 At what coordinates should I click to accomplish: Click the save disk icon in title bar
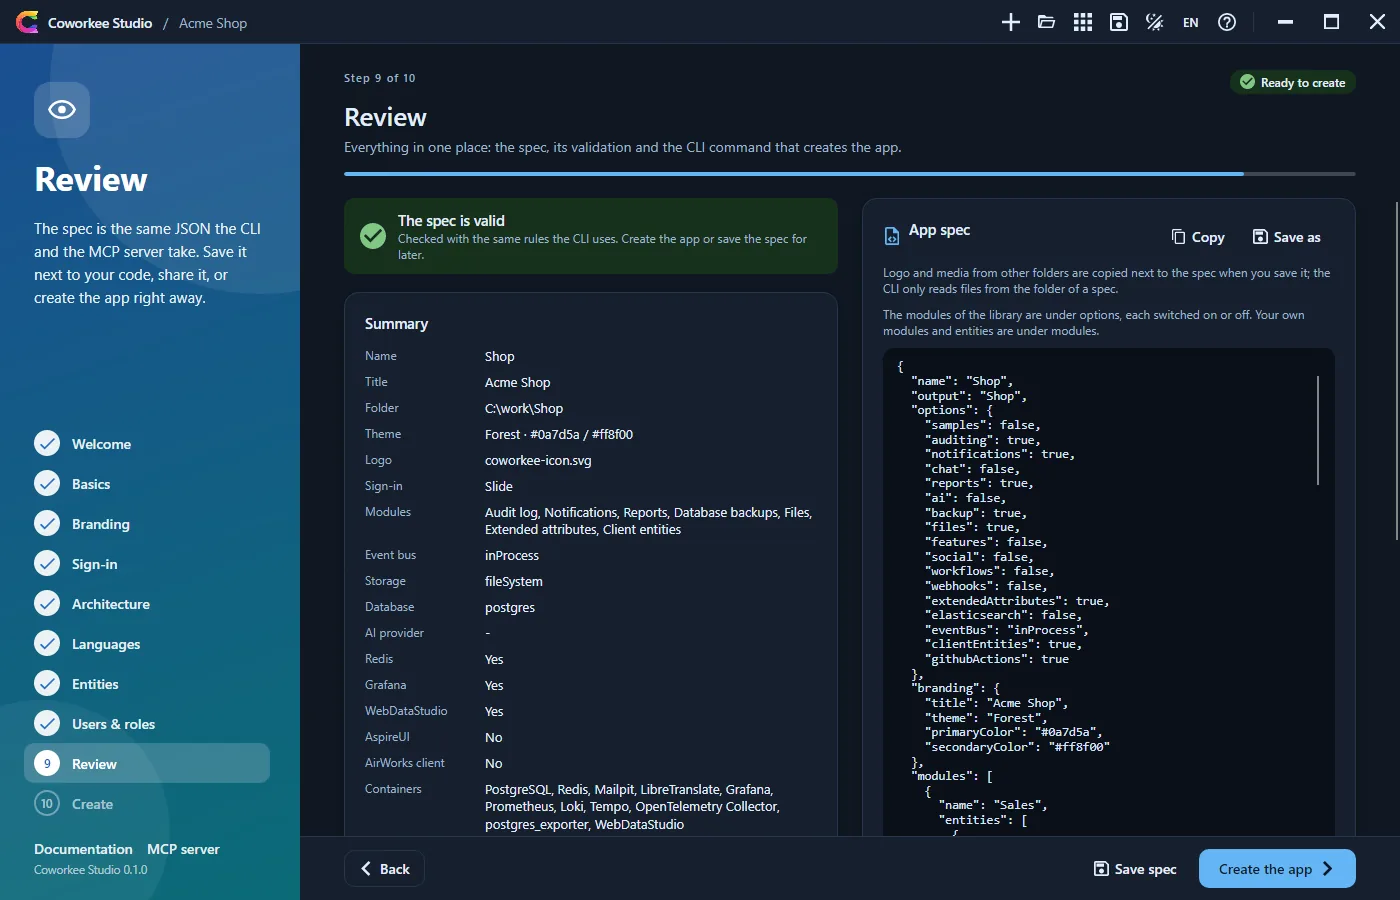[x=1119, y=22]
